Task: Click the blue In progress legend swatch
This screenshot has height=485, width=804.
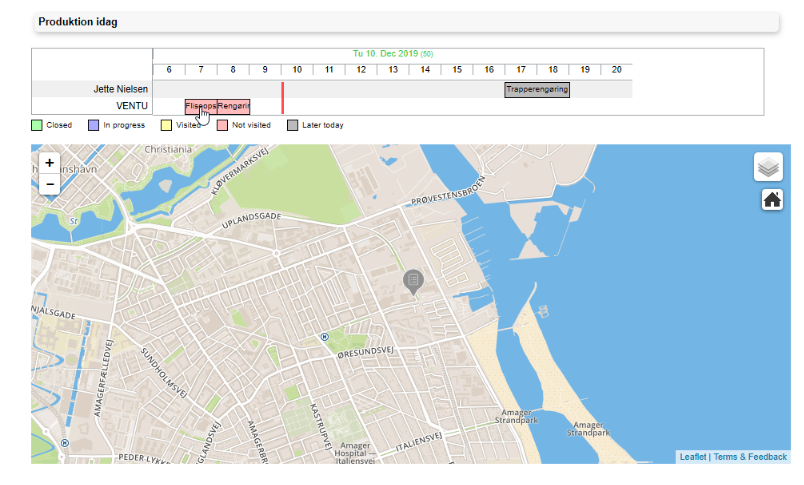Action: pos(93,126)
